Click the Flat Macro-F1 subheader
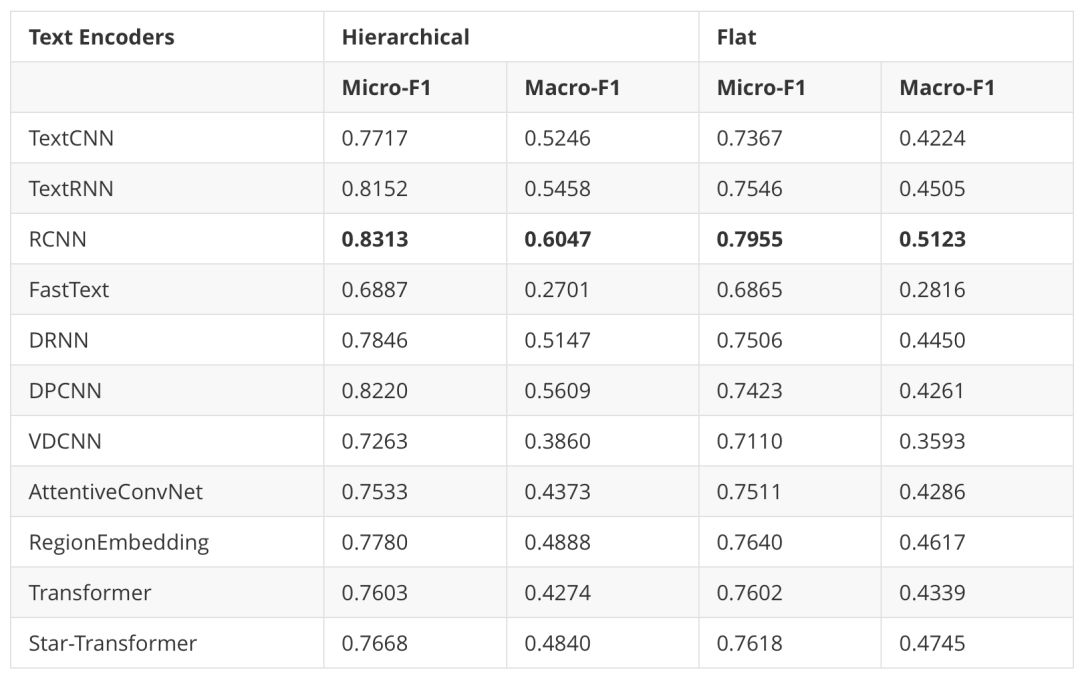This screenshot has width=1080, height=674. pos(947,87)
